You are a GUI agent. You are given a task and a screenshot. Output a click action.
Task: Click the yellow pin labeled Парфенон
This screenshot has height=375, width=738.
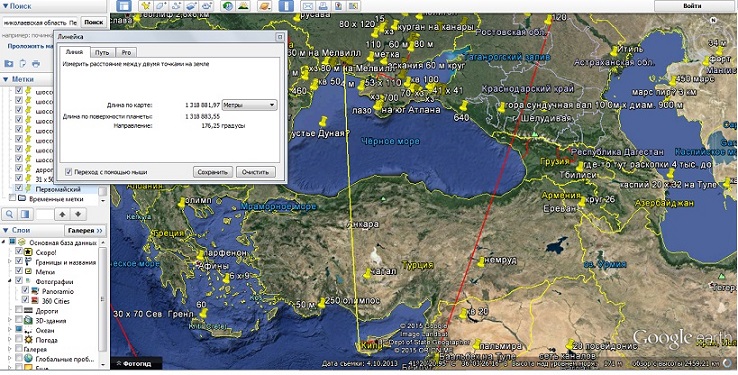[201, 255]
